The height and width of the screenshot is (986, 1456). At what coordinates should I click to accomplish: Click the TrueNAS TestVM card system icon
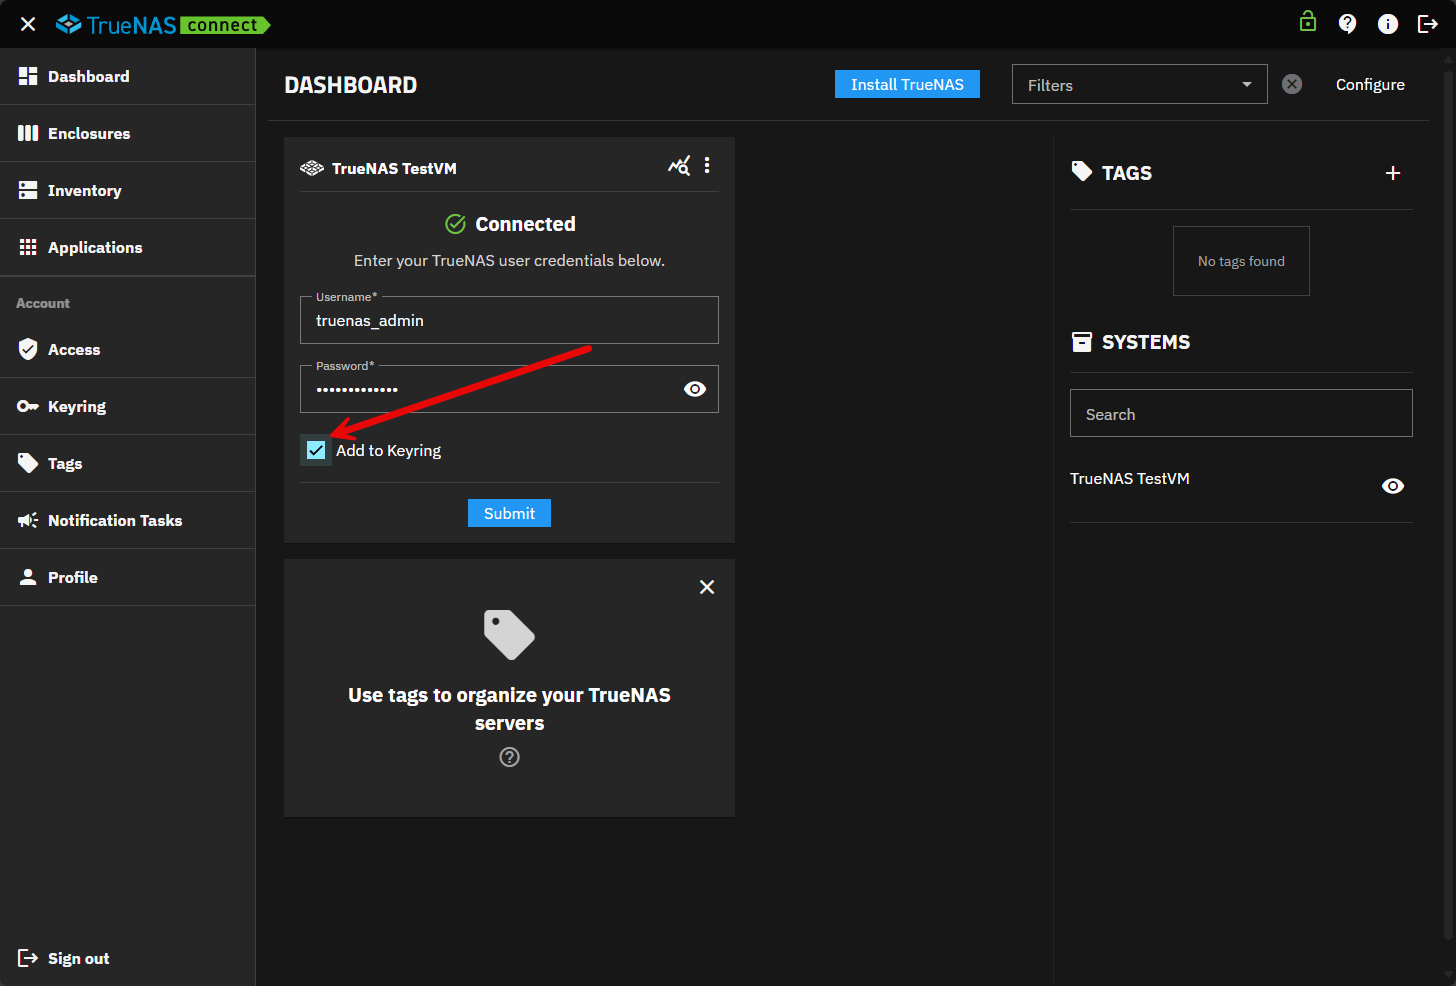tap(312, 168)
